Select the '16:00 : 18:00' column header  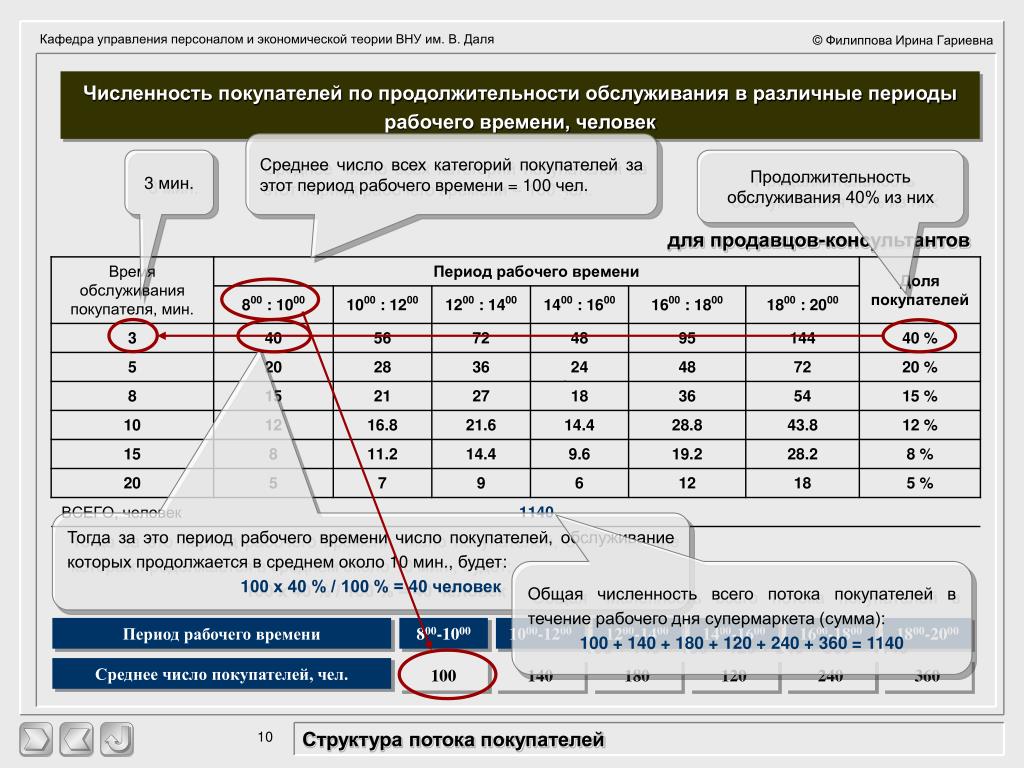tap(687, 304)
